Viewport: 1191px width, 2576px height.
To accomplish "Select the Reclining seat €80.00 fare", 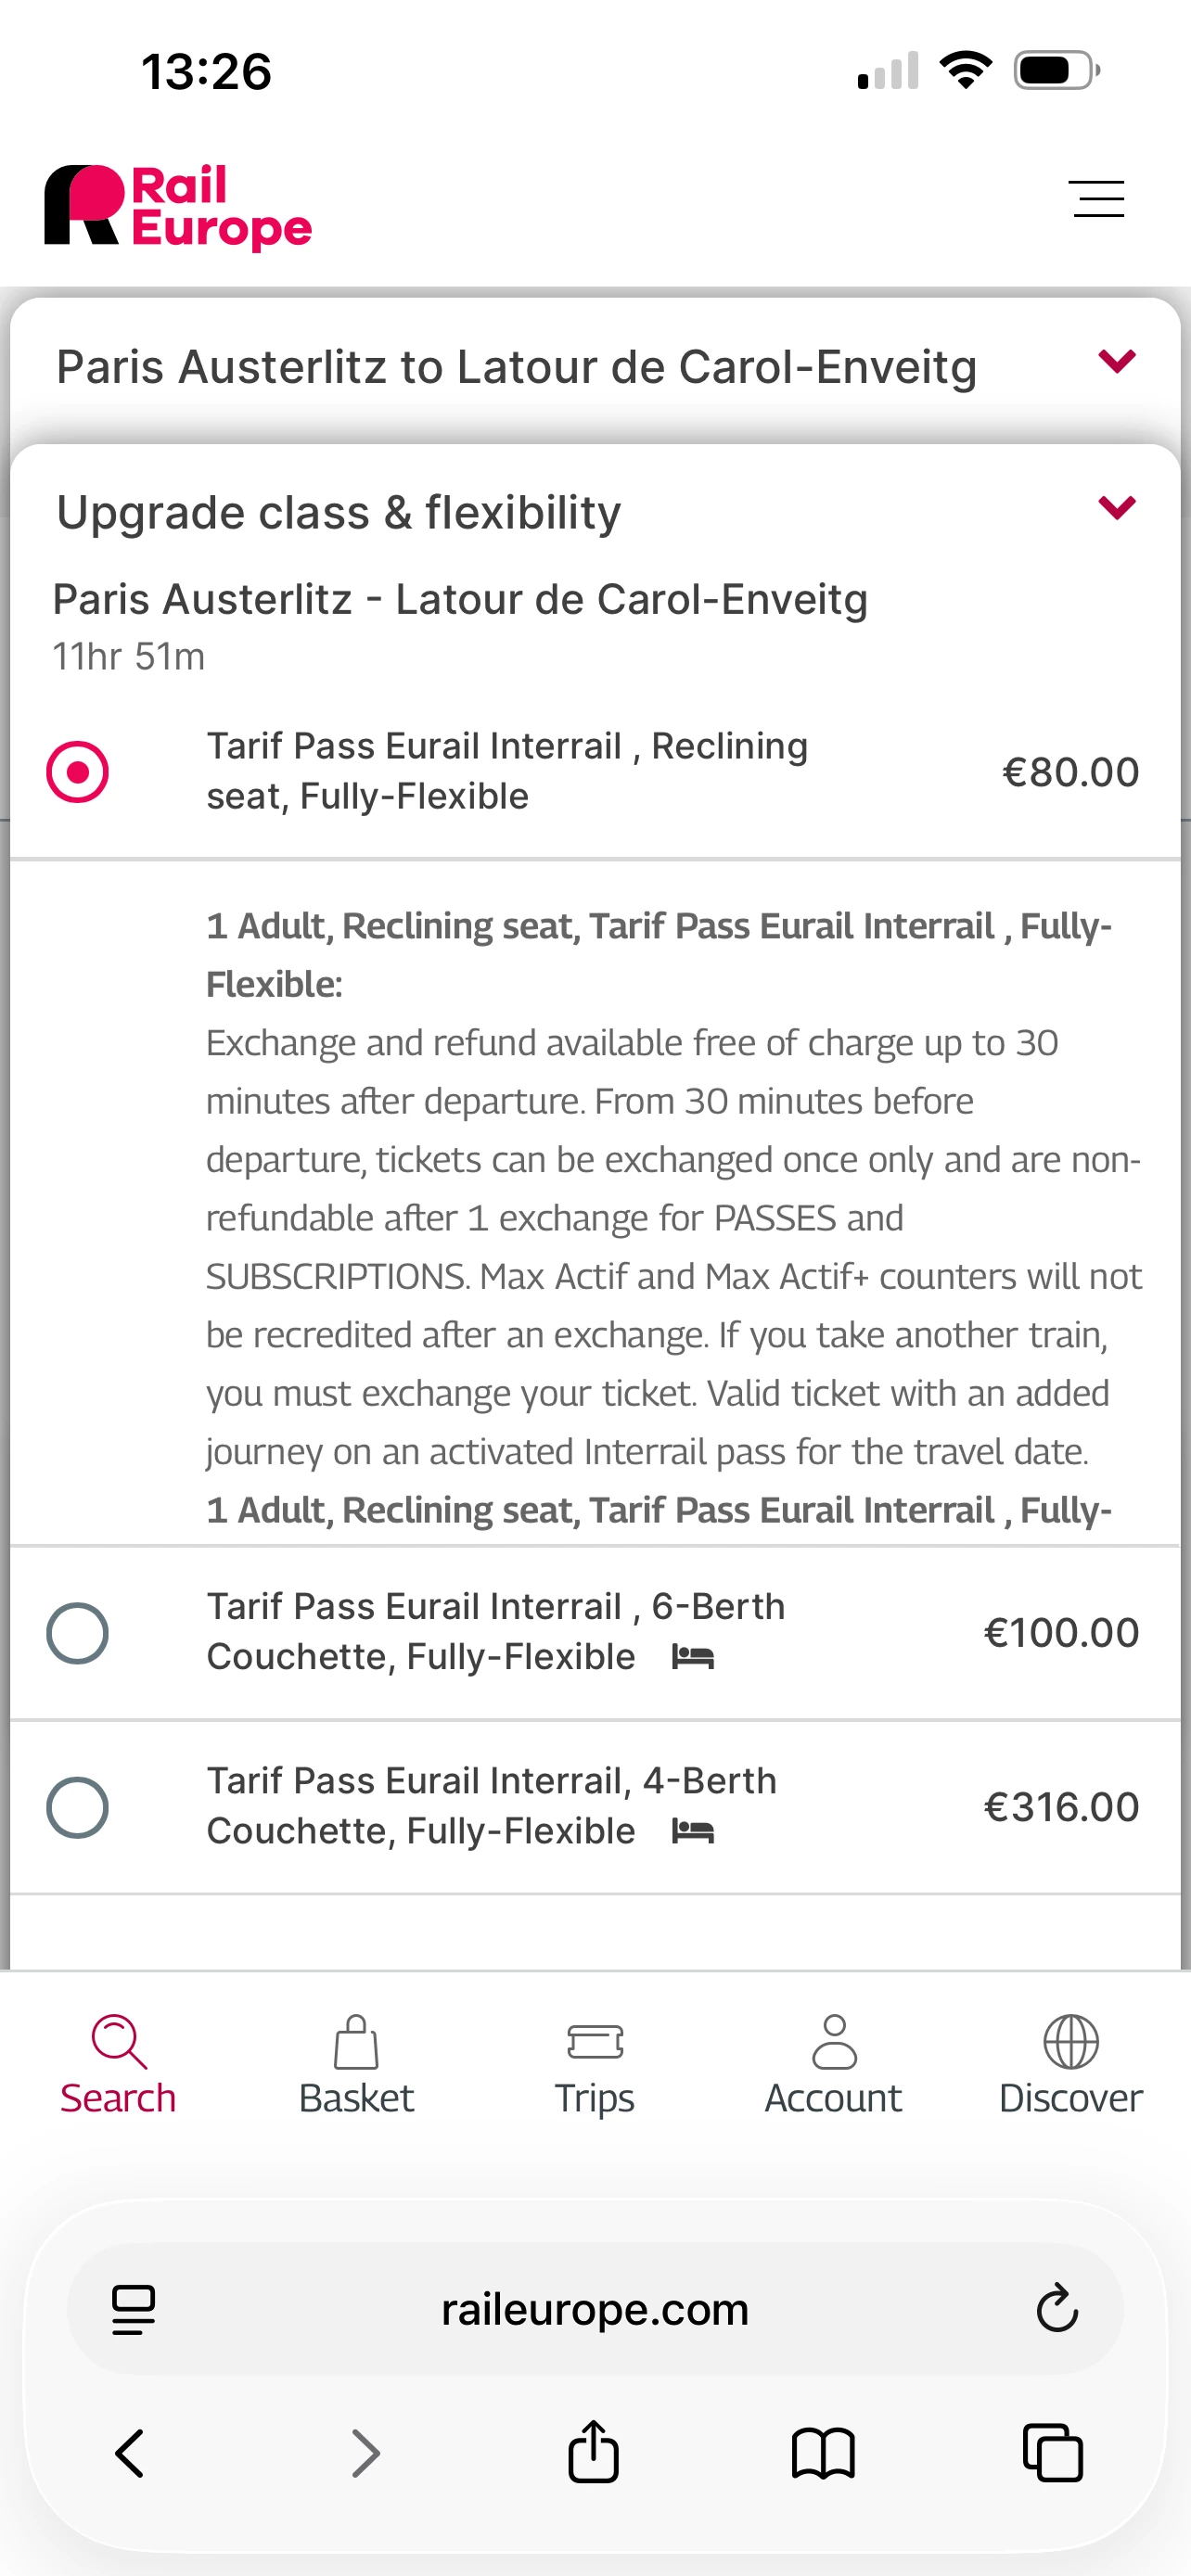I will (x=78, y=772).
